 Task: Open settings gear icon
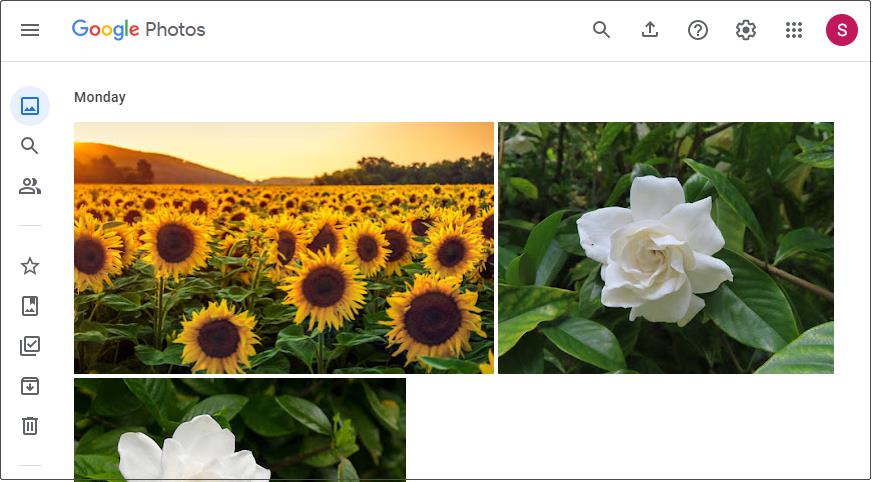746,30
